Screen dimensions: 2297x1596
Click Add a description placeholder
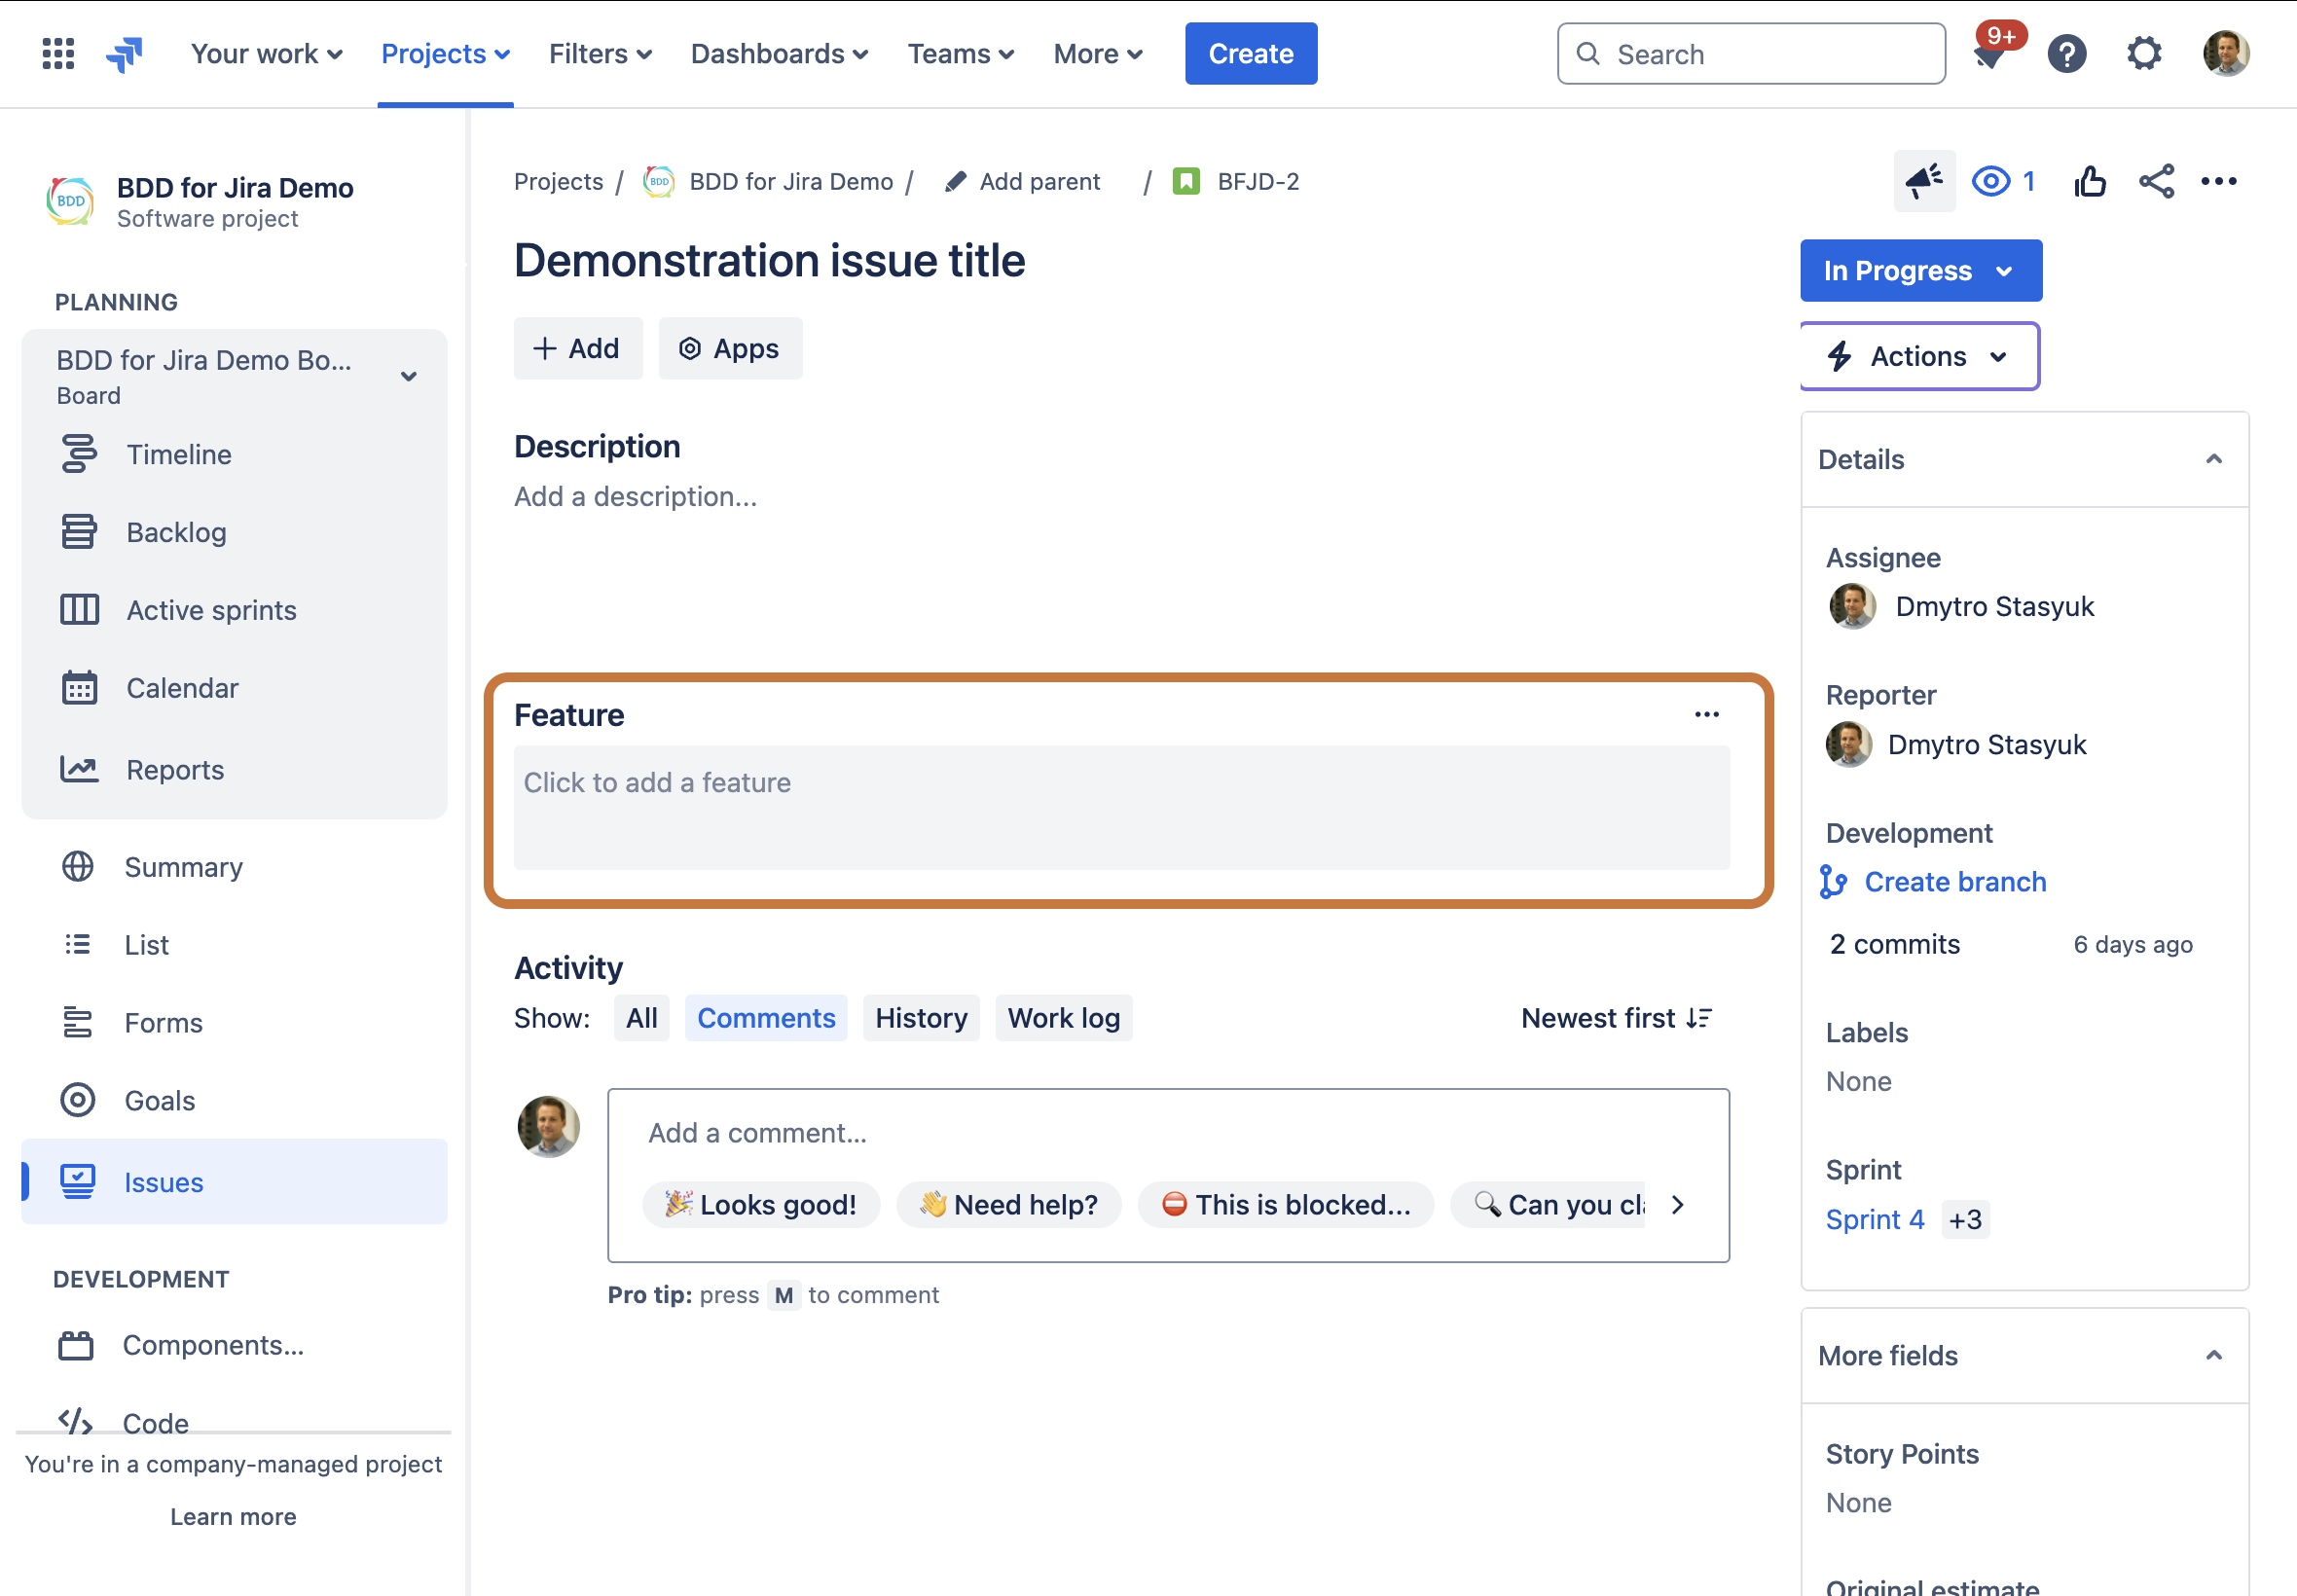pos(635,496)
